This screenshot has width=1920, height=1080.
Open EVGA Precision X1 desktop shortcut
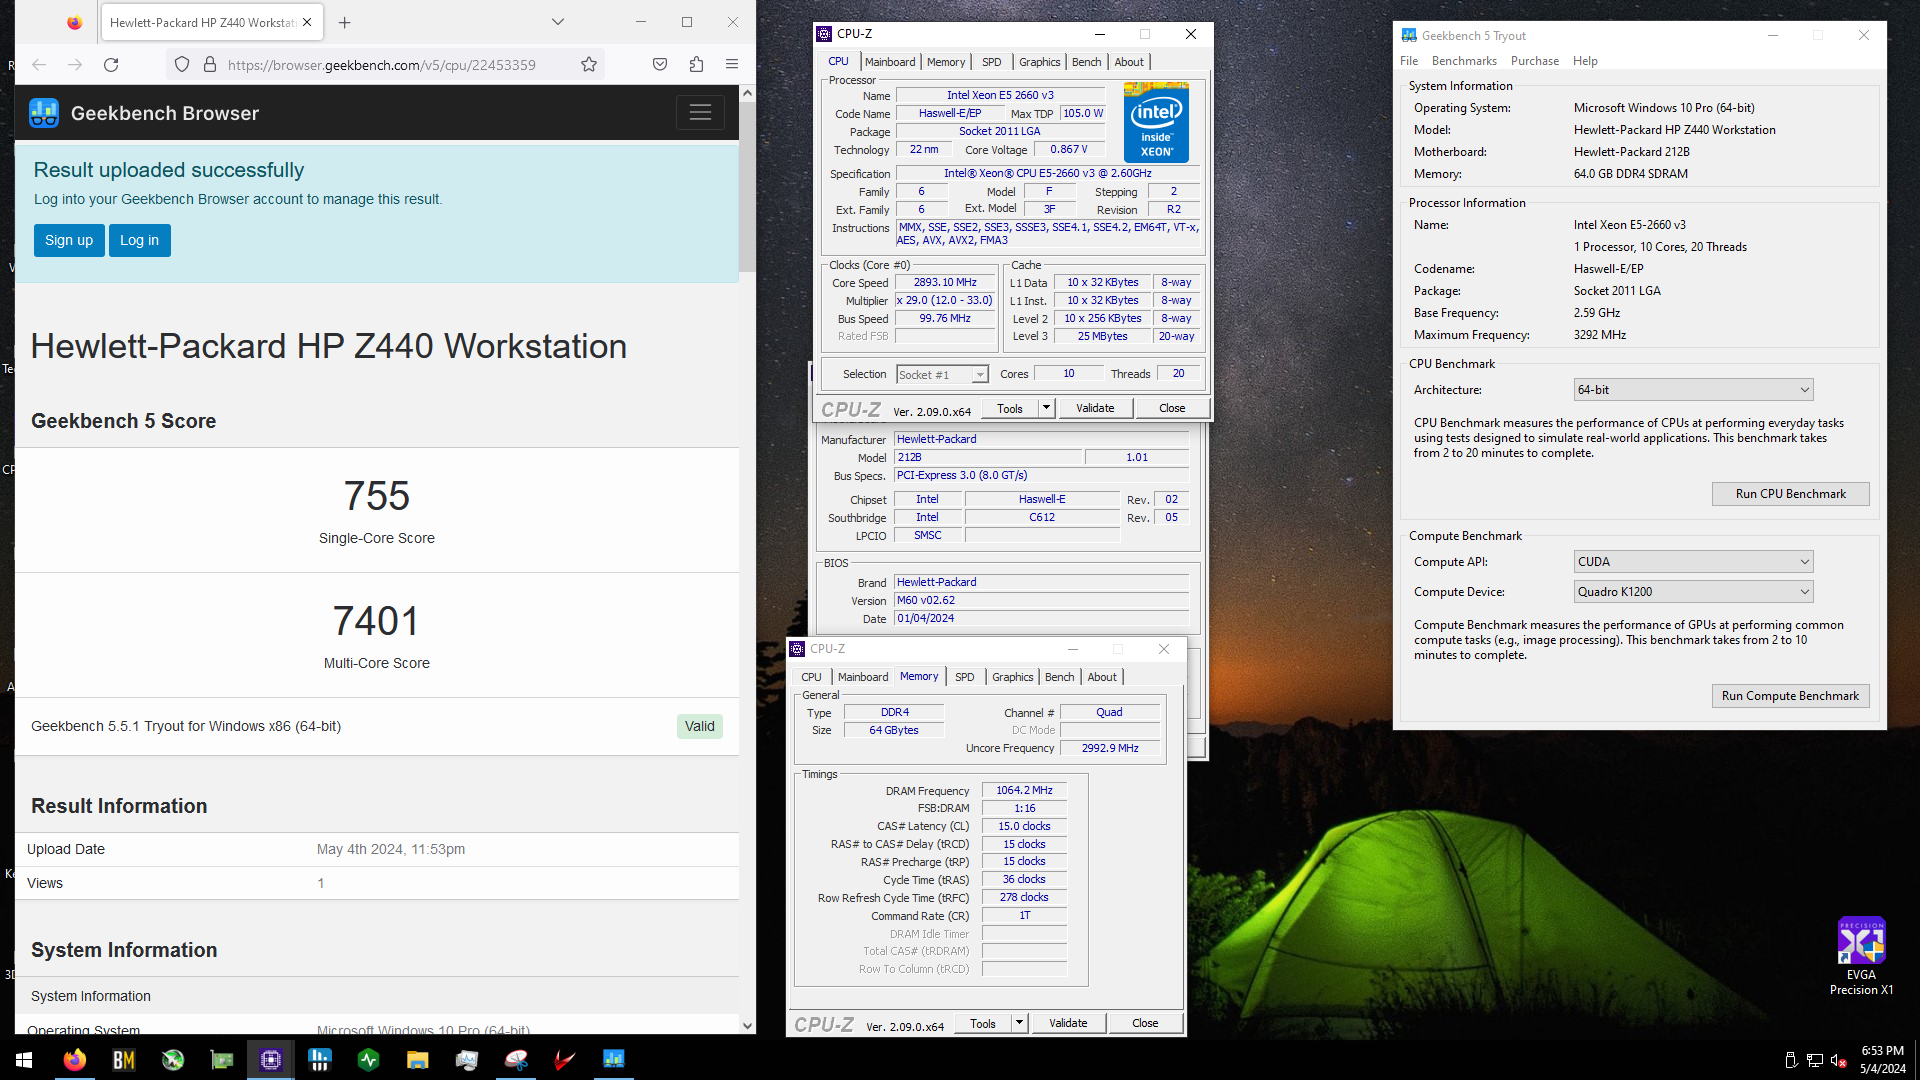click(x=1861, y=955)
